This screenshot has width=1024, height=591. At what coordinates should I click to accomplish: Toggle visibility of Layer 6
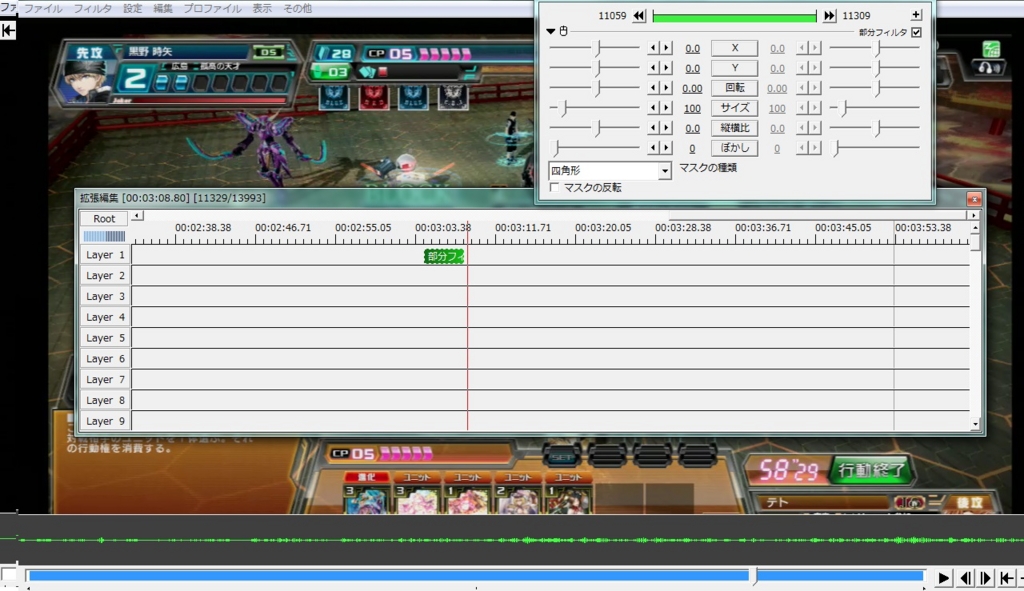click(x=105, y=359)
